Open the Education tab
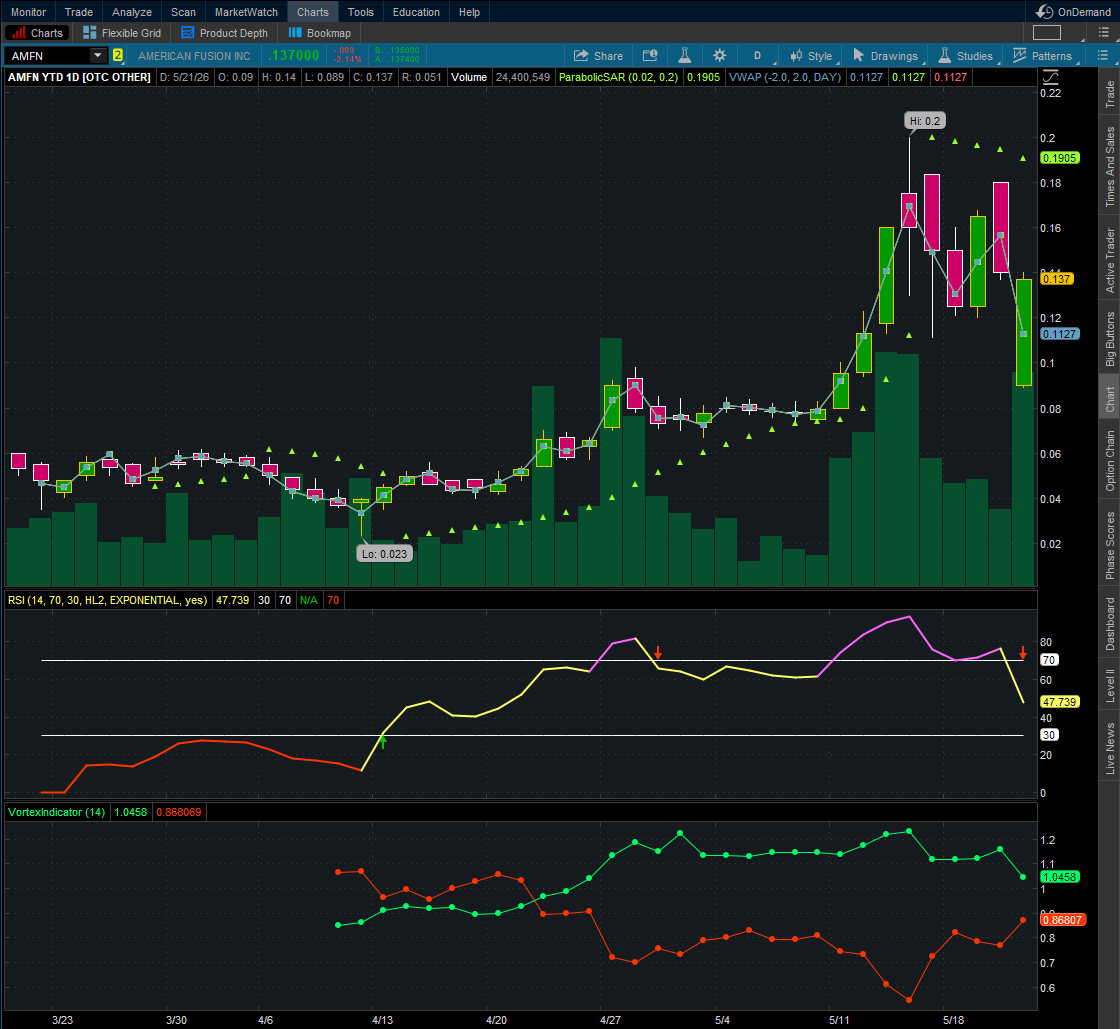 (416, 12)
